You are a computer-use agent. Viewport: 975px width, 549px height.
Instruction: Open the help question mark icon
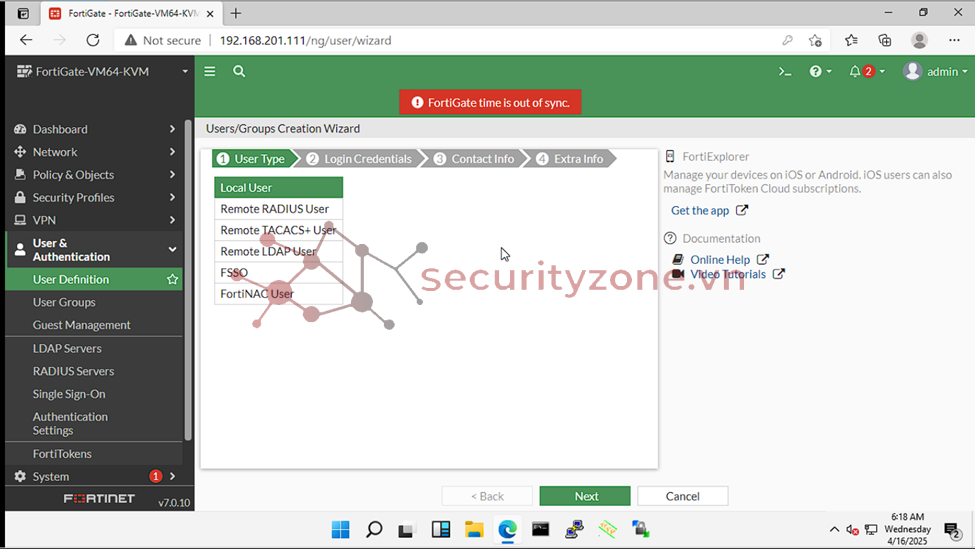pos(815,72)
